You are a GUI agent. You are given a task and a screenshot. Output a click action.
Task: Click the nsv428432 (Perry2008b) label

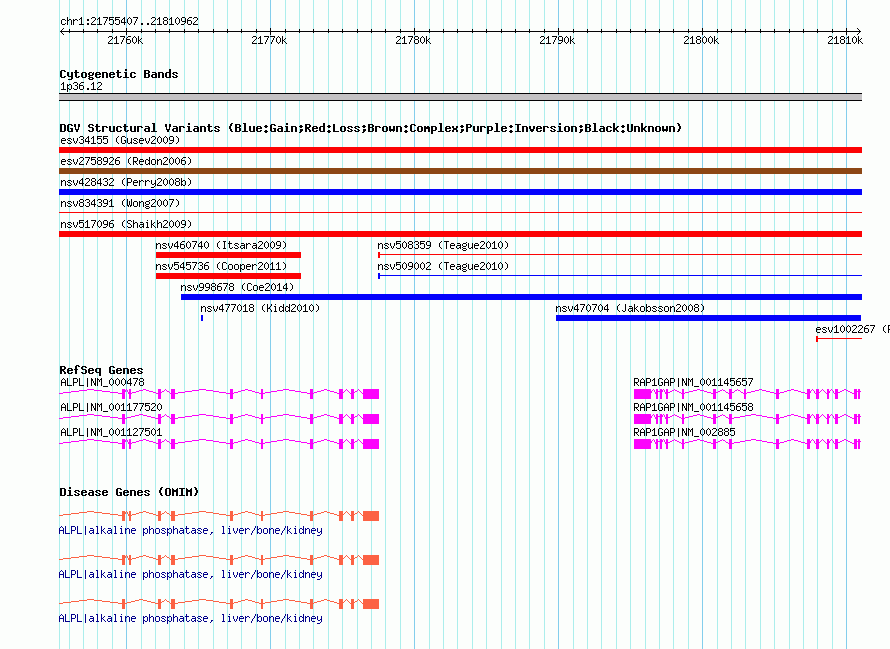pos(126,182)
